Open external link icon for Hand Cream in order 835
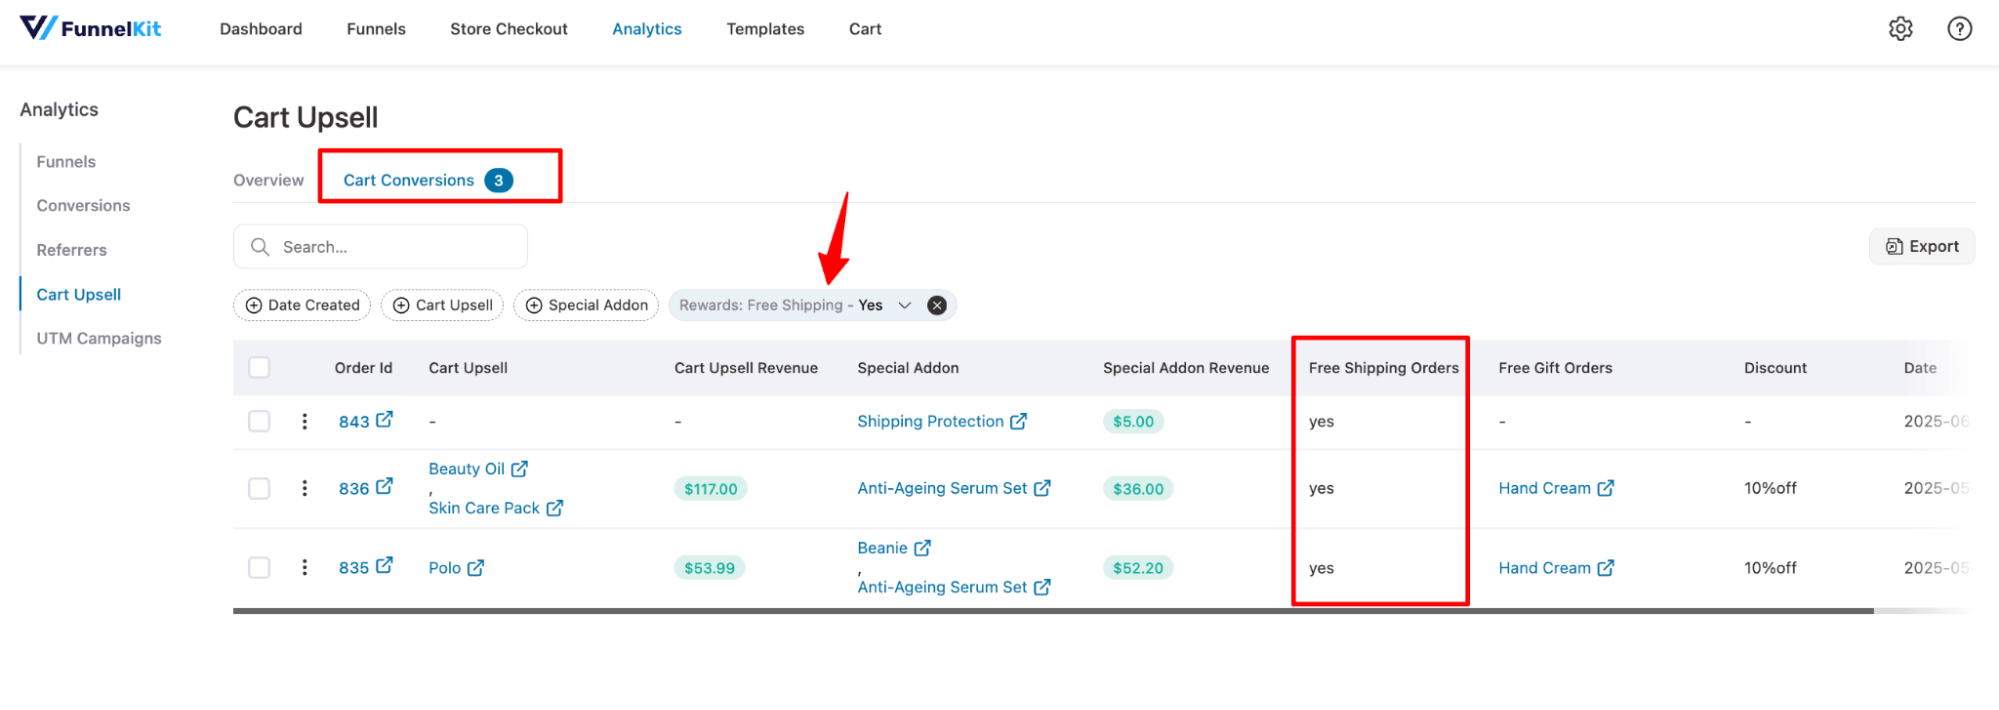This screenshot has height=710, width=1999. pos(1605,568)
